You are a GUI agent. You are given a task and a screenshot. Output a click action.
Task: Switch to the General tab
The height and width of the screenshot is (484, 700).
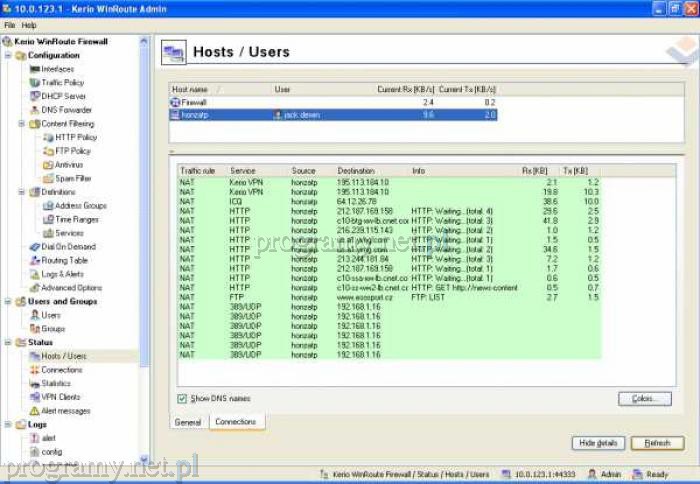click(188, 423)
